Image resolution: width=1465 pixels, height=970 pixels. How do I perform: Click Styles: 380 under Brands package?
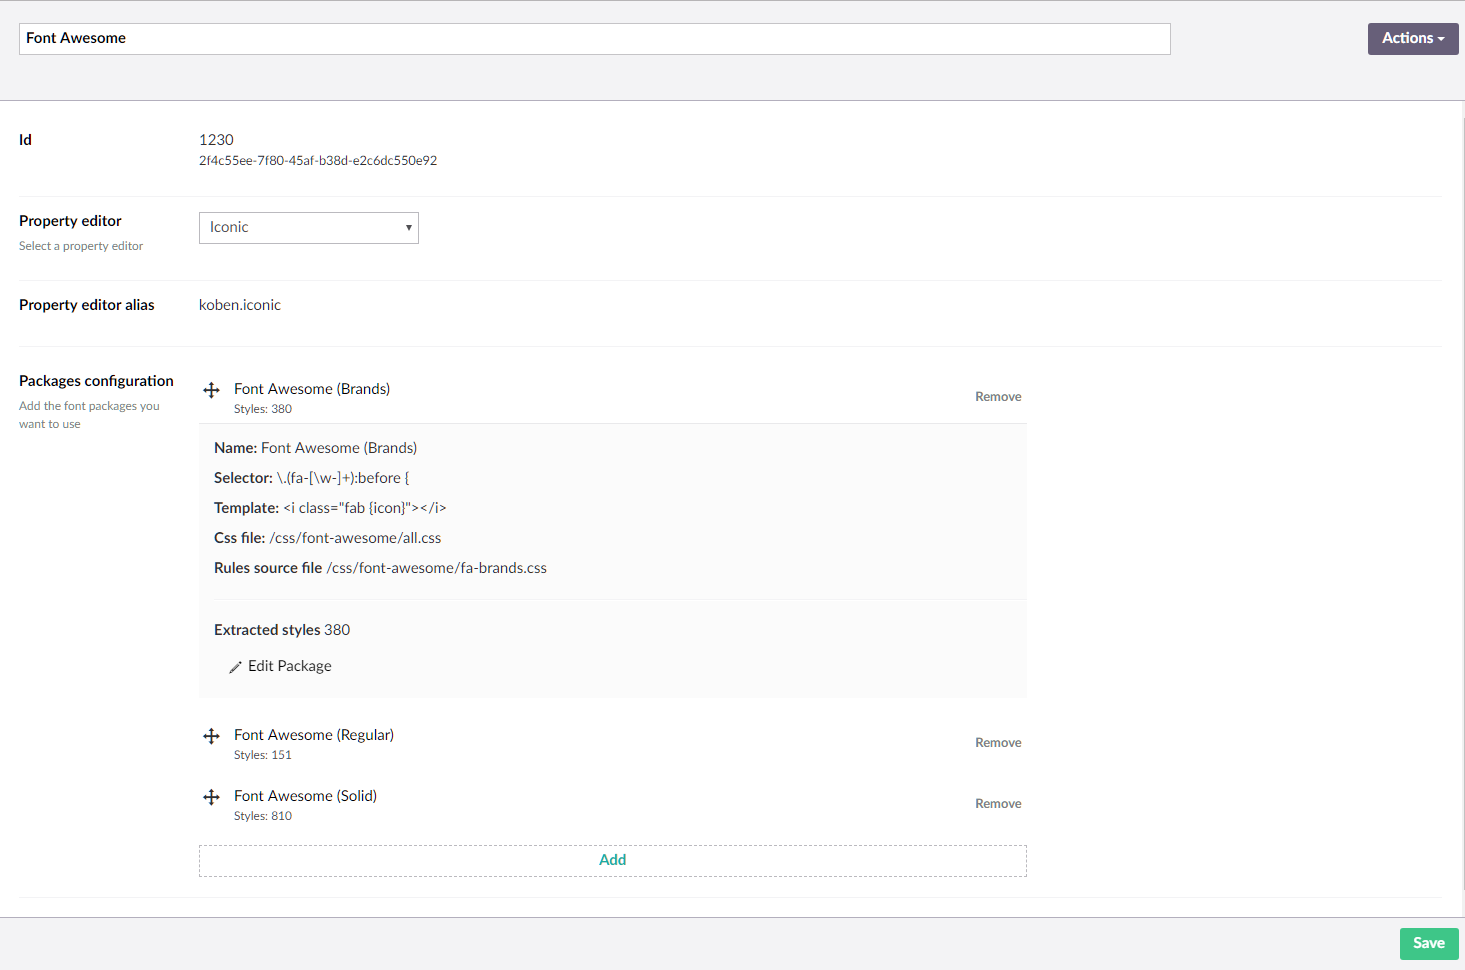pyautogui.click(x=263, y=409)
